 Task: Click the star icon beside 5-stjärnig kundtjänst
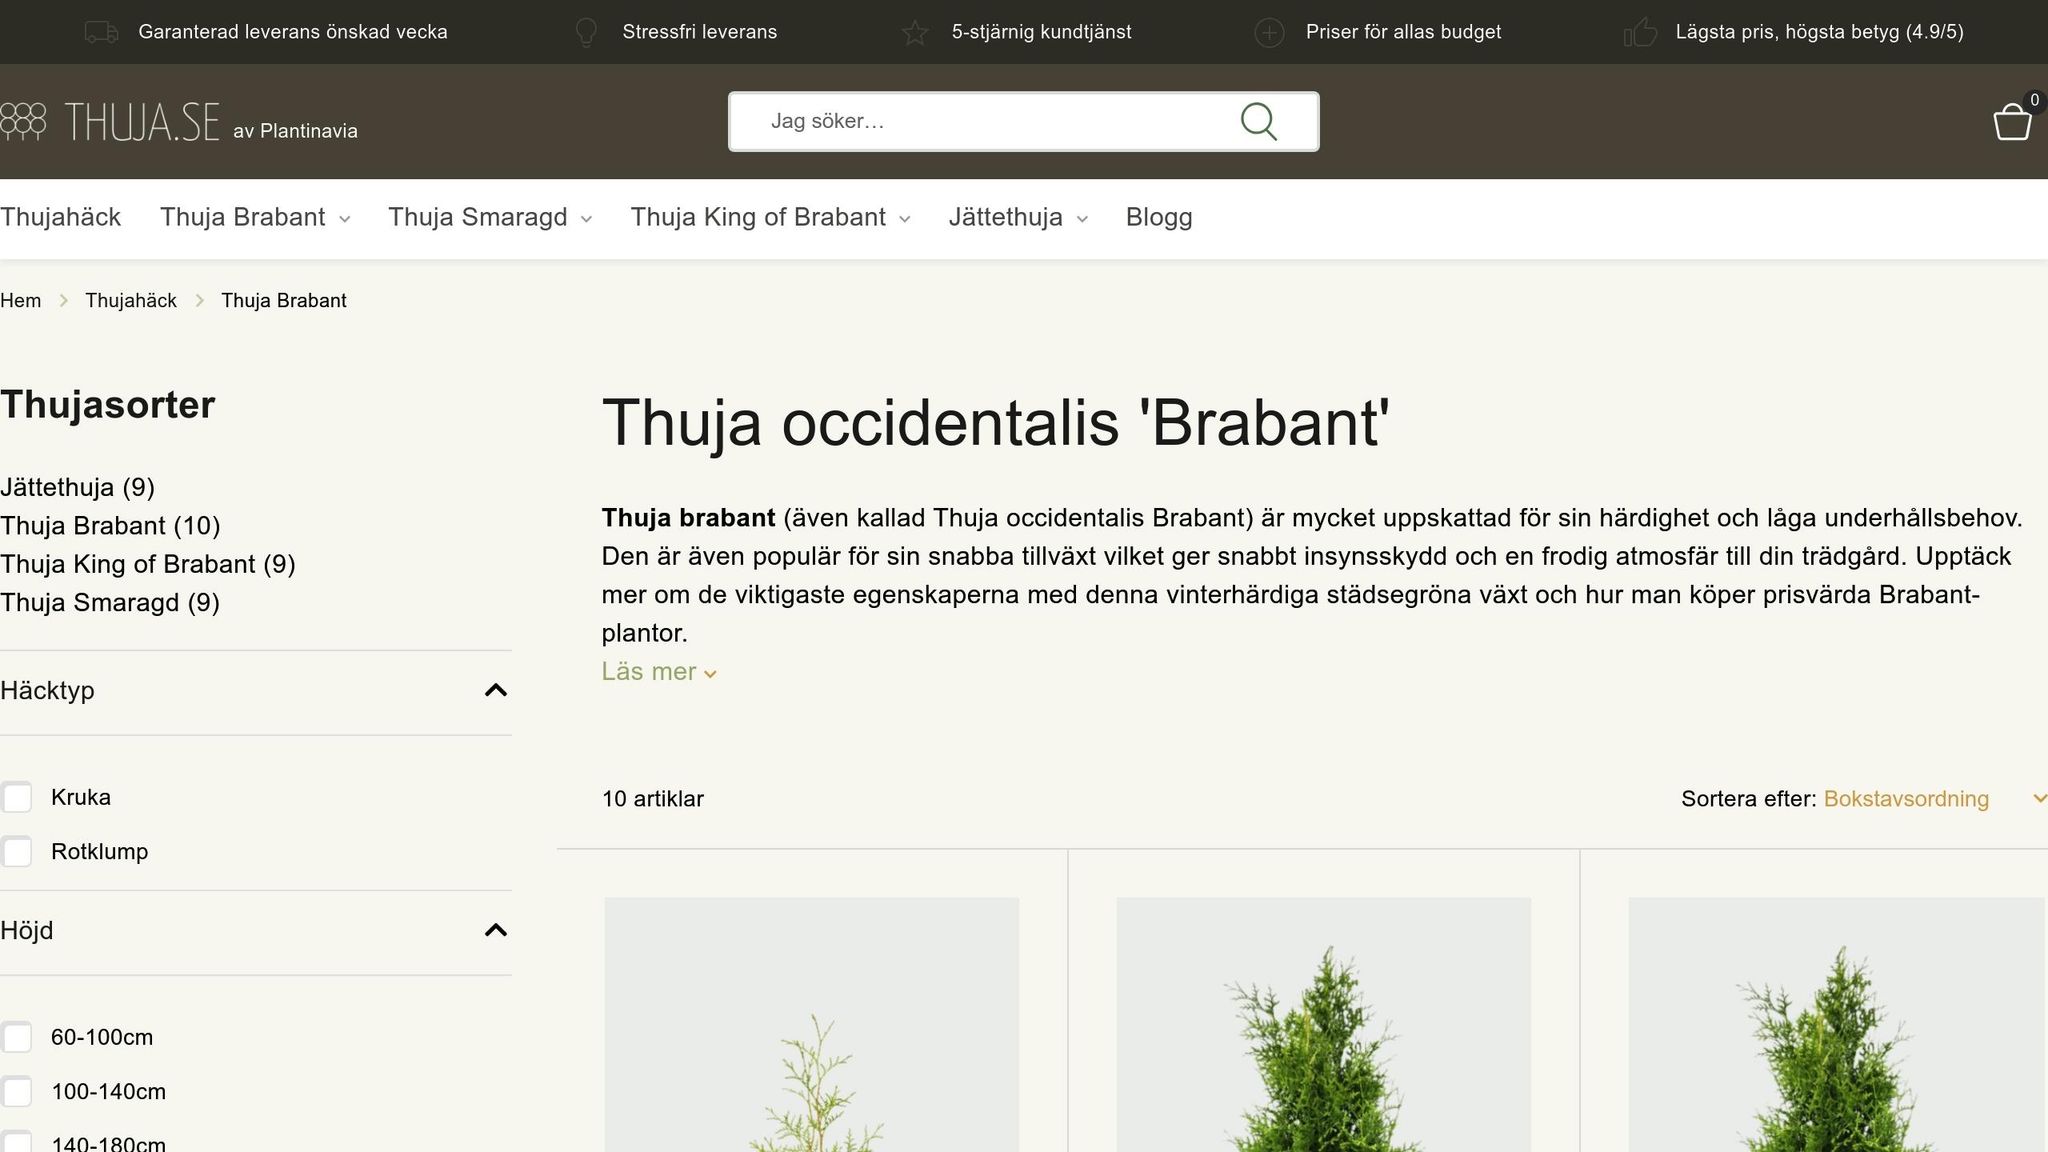(x=915, y=32)
